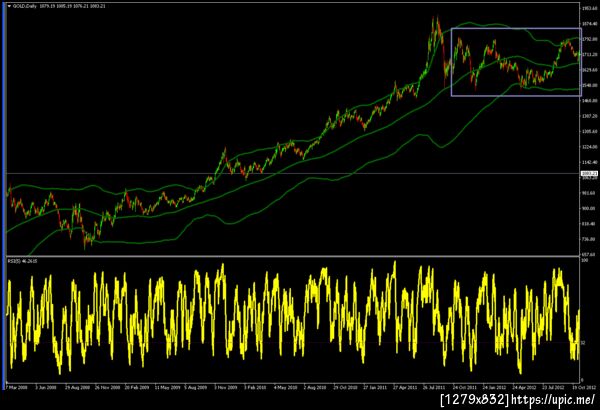The image size is (600, 410).
Task: Click the GOLD,Daily chart title text
Action: point(24,6)
